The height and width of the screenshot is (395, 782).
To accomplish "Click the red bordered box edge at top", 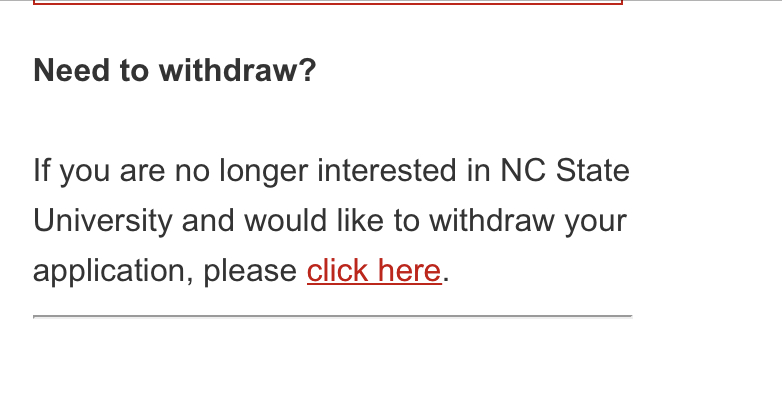I will click(x=328, y=2).
